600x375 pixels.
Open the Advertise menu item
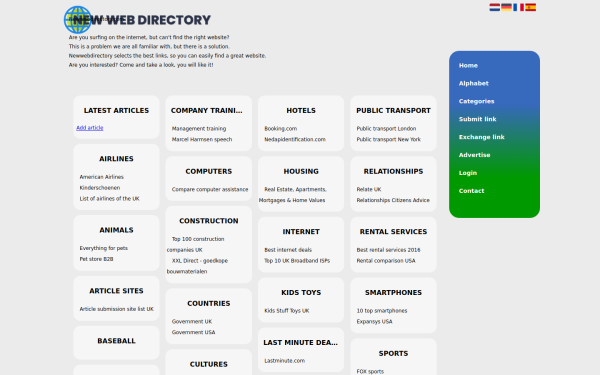click(474, 155)
